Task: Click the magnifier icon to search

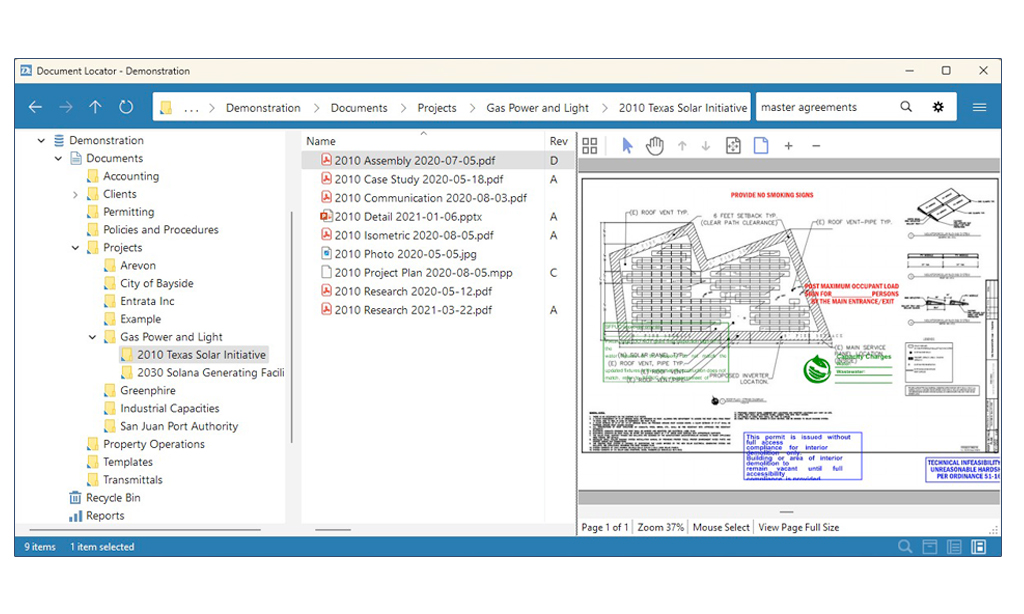Action: [x=906, y=106]
